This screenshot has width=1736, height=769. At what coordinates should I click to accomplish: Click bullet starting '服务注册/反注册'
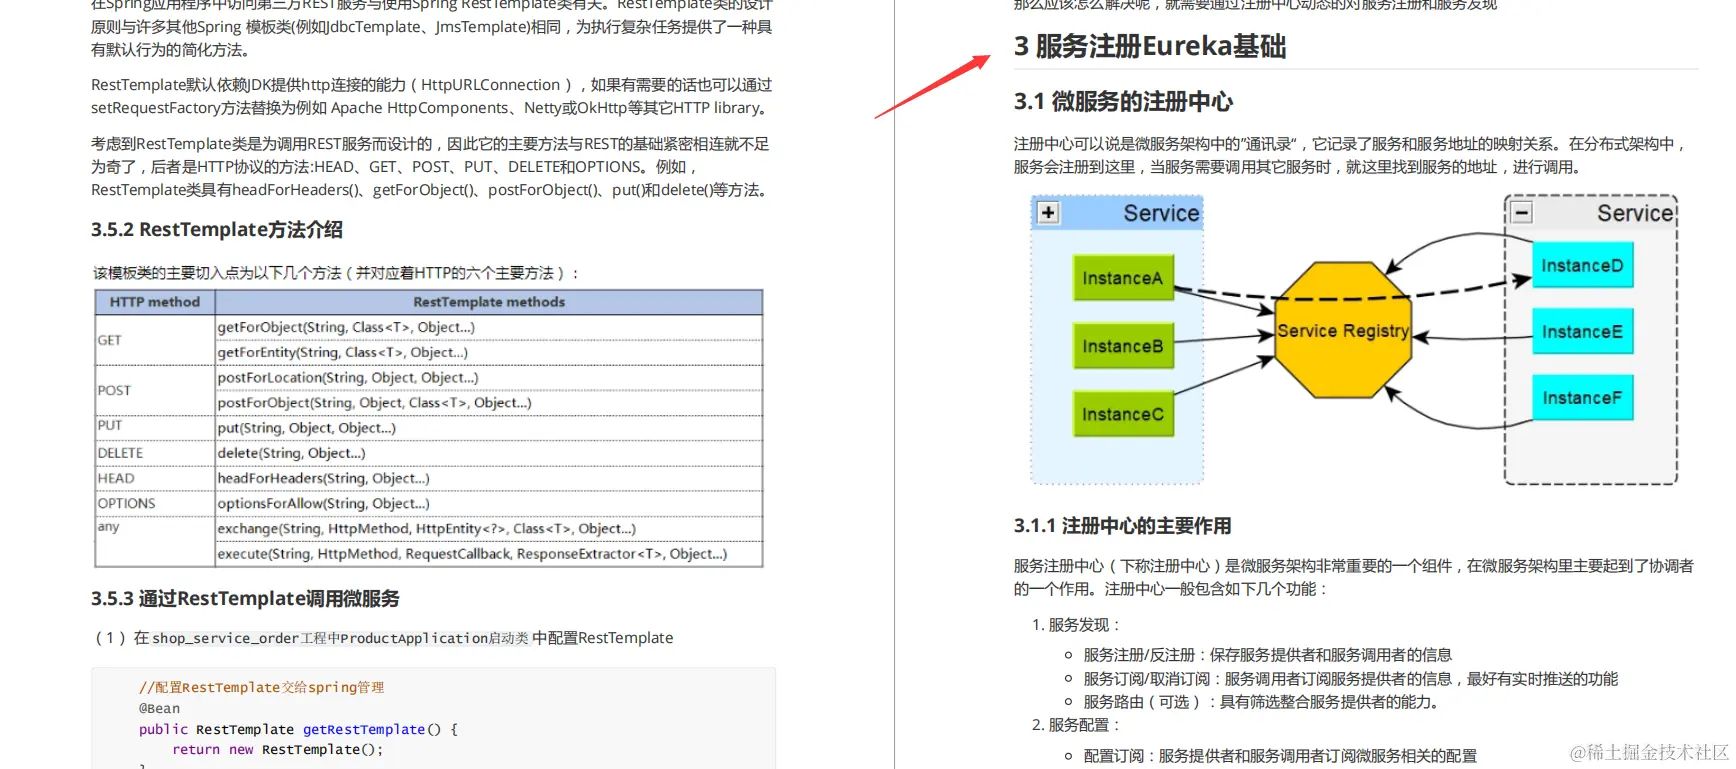click(x=1267, y=655)
